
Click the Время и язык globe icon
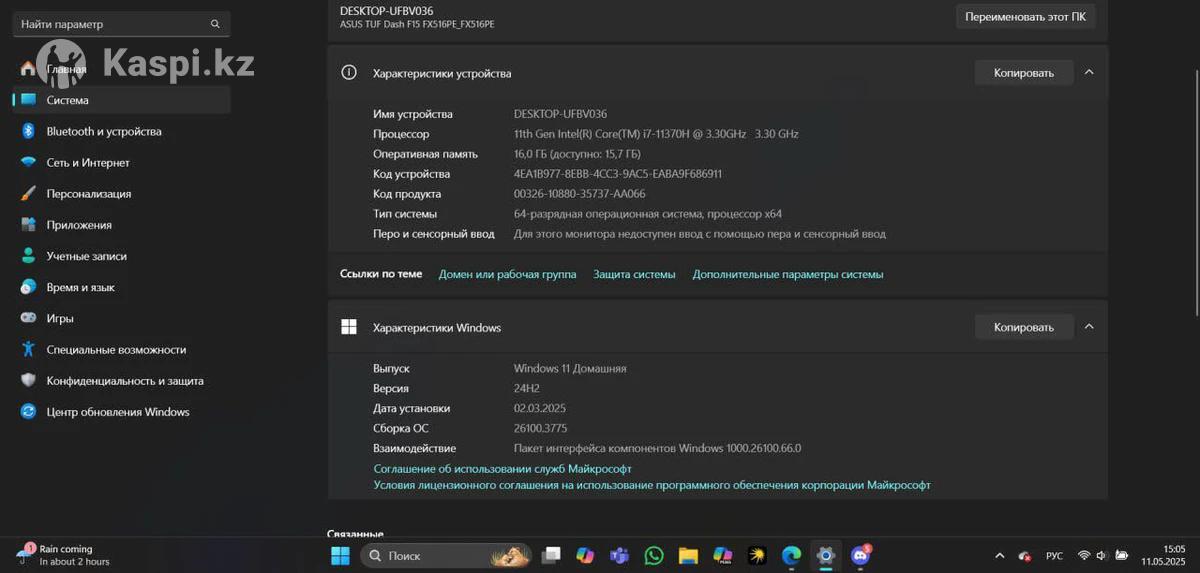28,287
